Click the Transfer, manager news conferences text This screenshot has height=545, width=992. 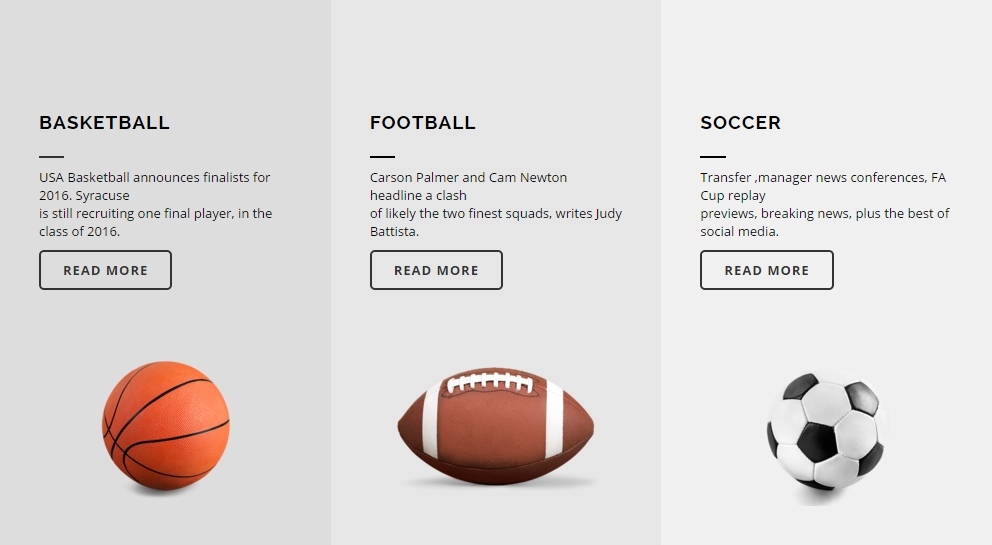(x=825, y=204)
